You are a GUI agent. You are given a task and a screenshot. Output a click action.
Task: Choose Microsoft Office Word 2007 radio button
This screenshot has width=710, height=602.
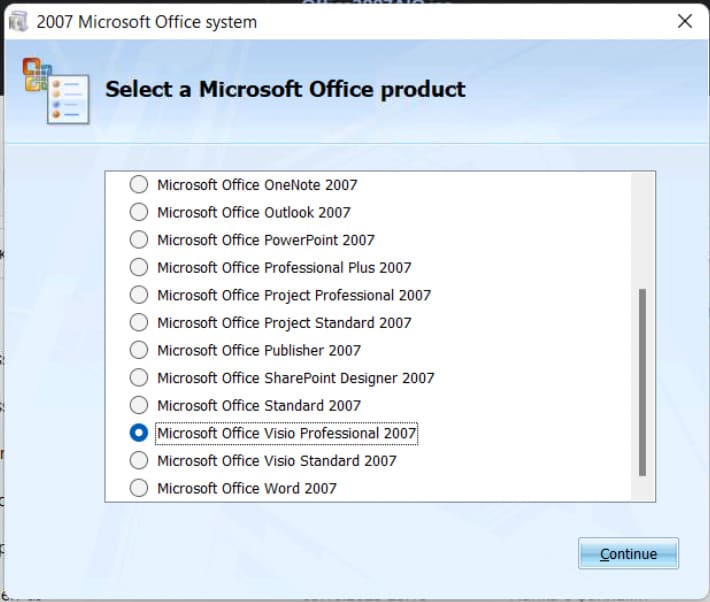coord(139,488)
